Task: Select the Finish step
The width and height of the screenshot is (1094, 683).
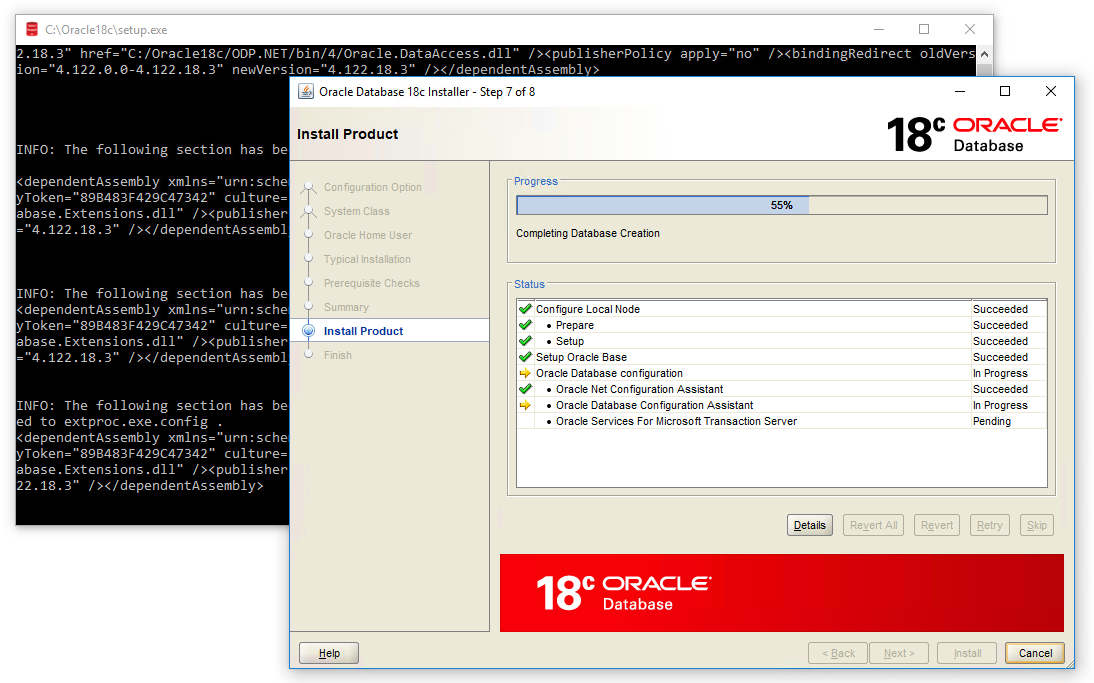Action: [338, 355]
